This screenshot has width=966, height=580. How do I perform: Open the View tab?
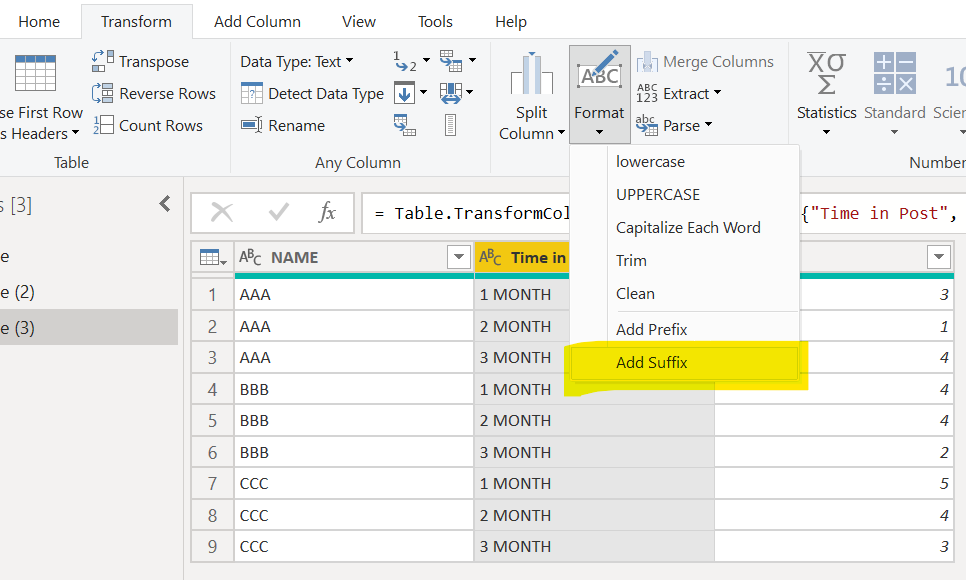tap(359, 22)
